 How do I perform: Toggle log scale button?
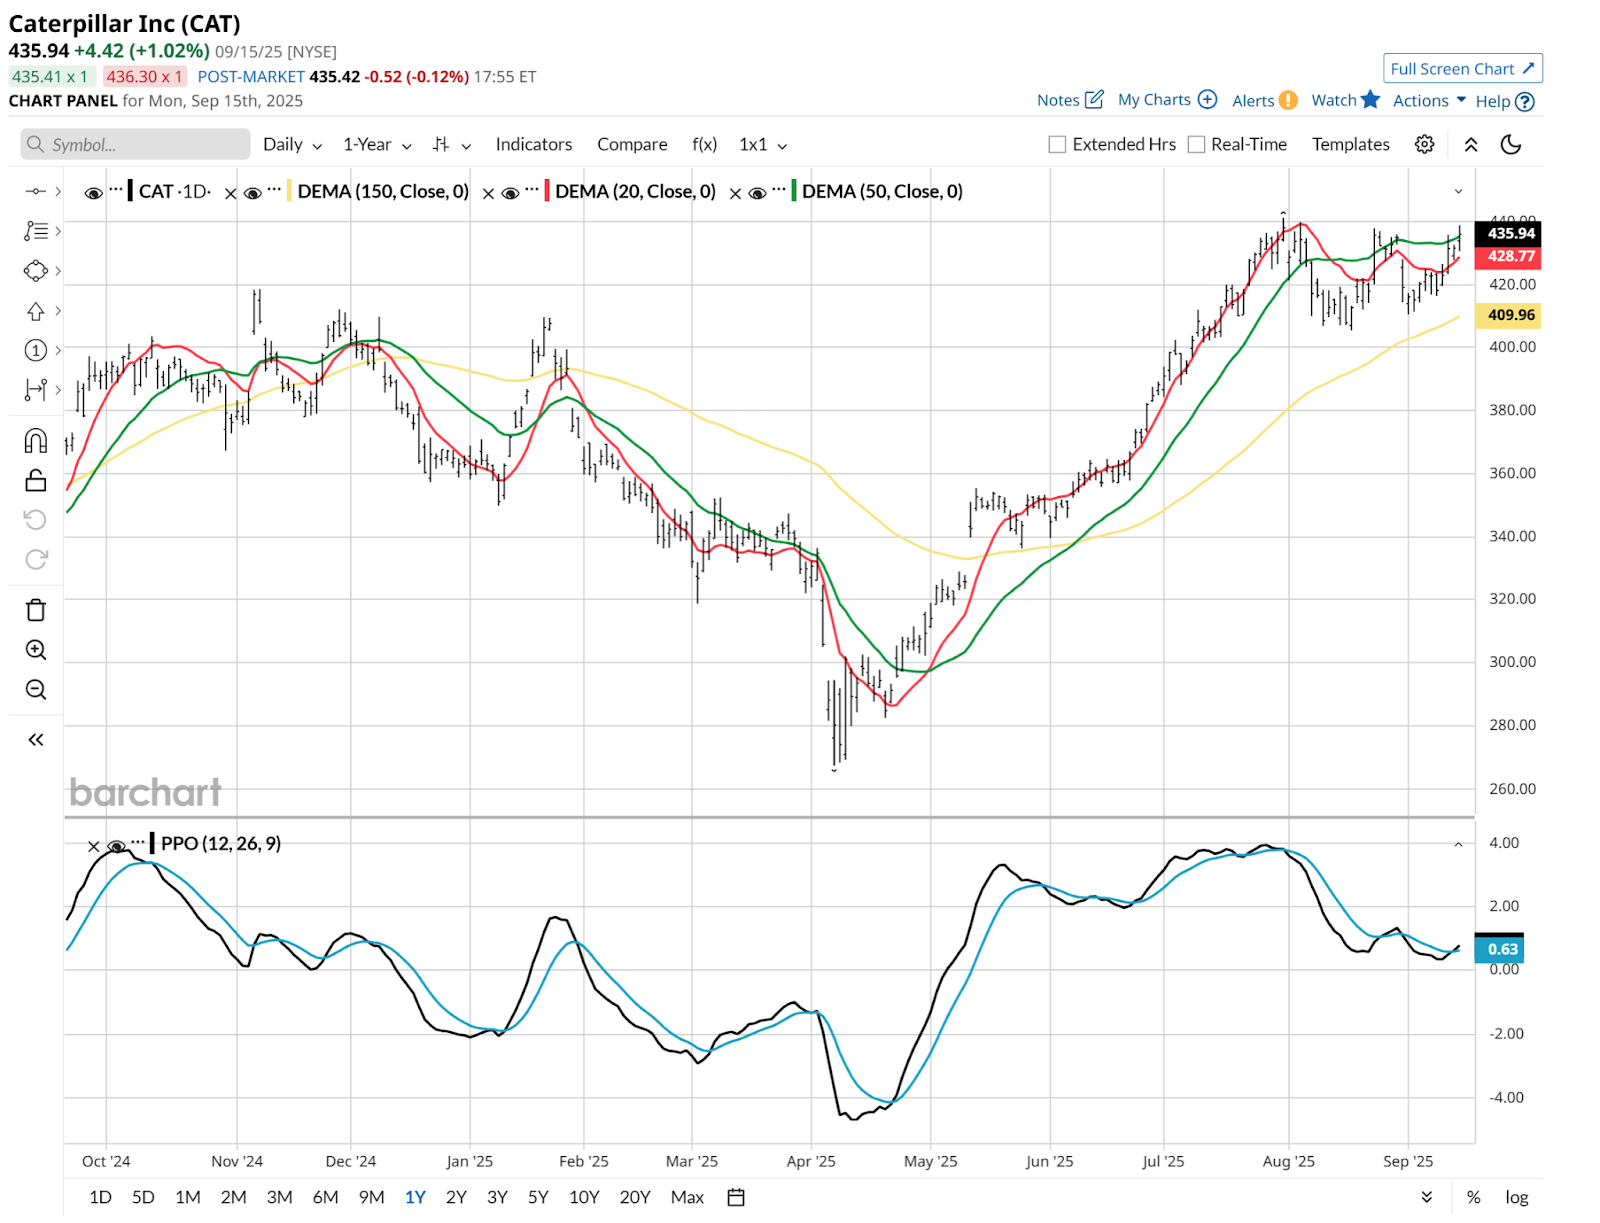click(x=1516, y=1197)
